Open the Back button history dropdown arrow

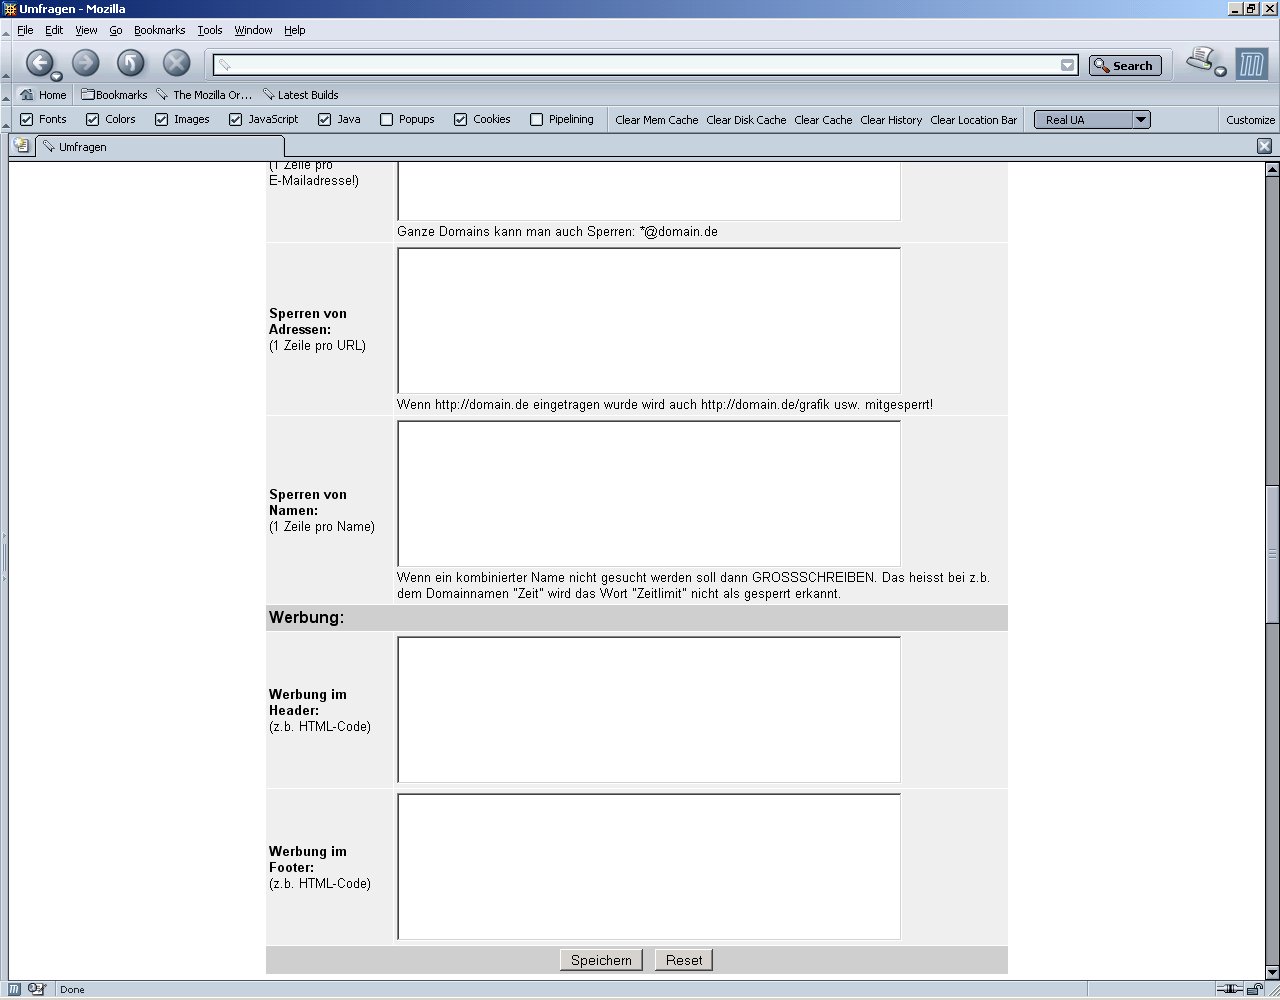[57, 76]
